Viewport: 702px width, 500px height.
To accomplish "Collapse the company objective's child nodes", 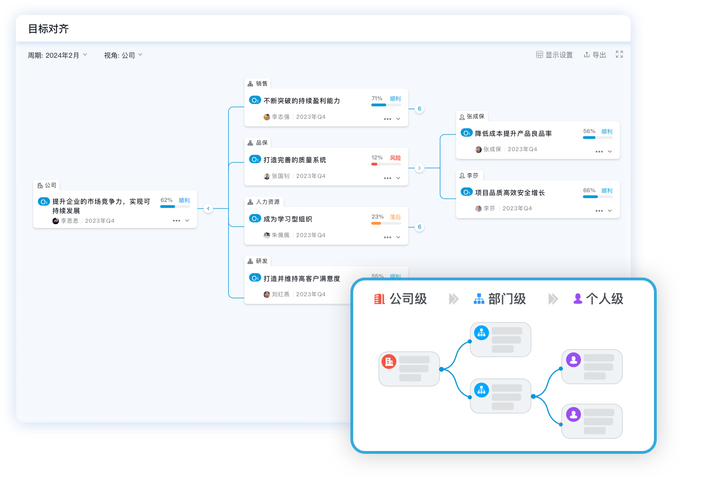I will coord(208,209).
